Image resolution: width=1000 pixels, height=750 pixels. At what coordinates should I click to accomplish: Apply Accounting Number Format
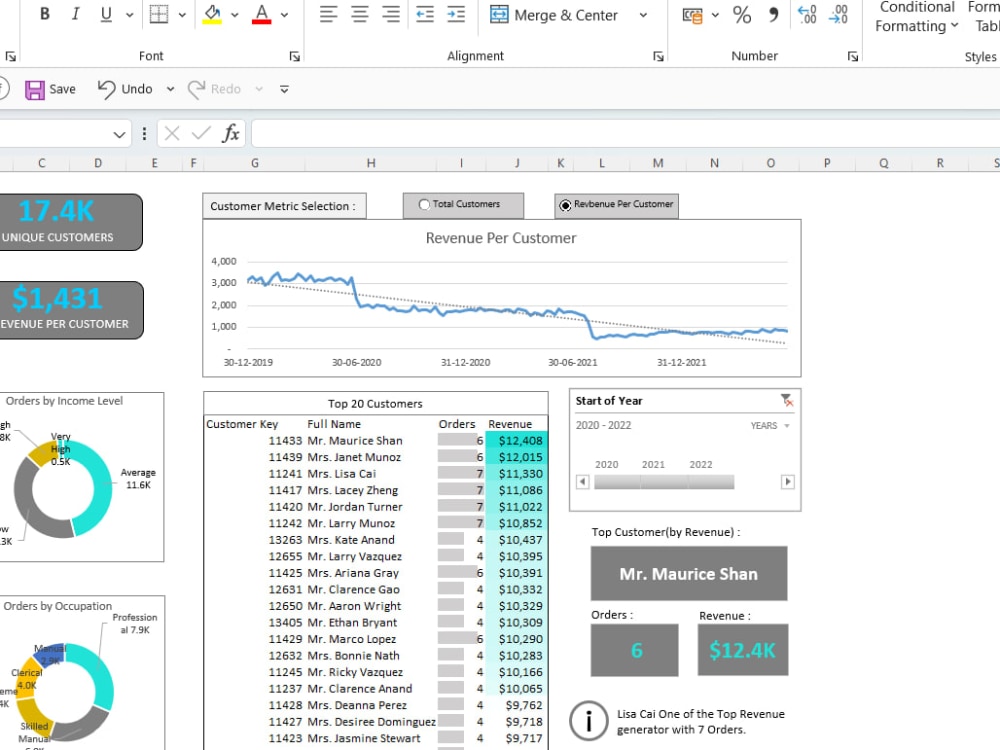[x=692, y=15]
